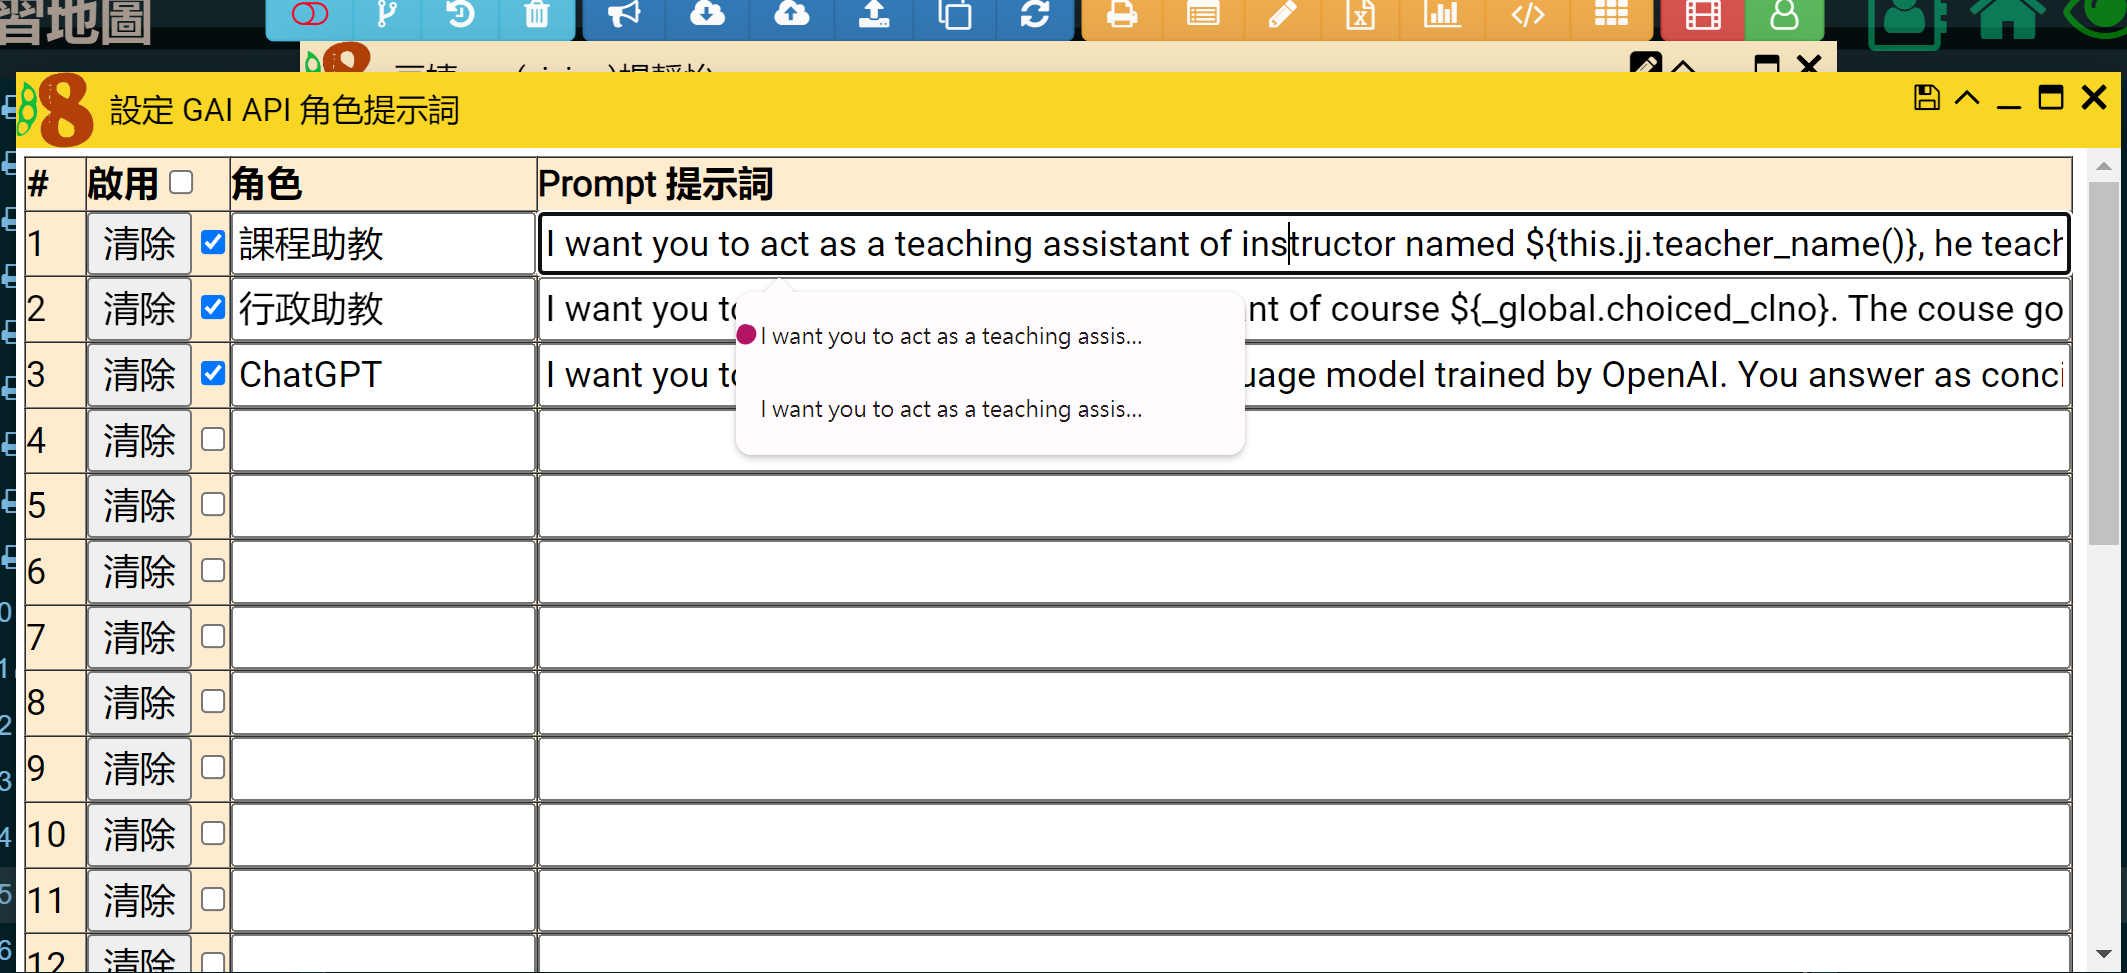The height and width of the screenshot is (973, 2127).
Task: Click the empty role field in row 4
Action: pyautogui.click(x=383, y=440)
